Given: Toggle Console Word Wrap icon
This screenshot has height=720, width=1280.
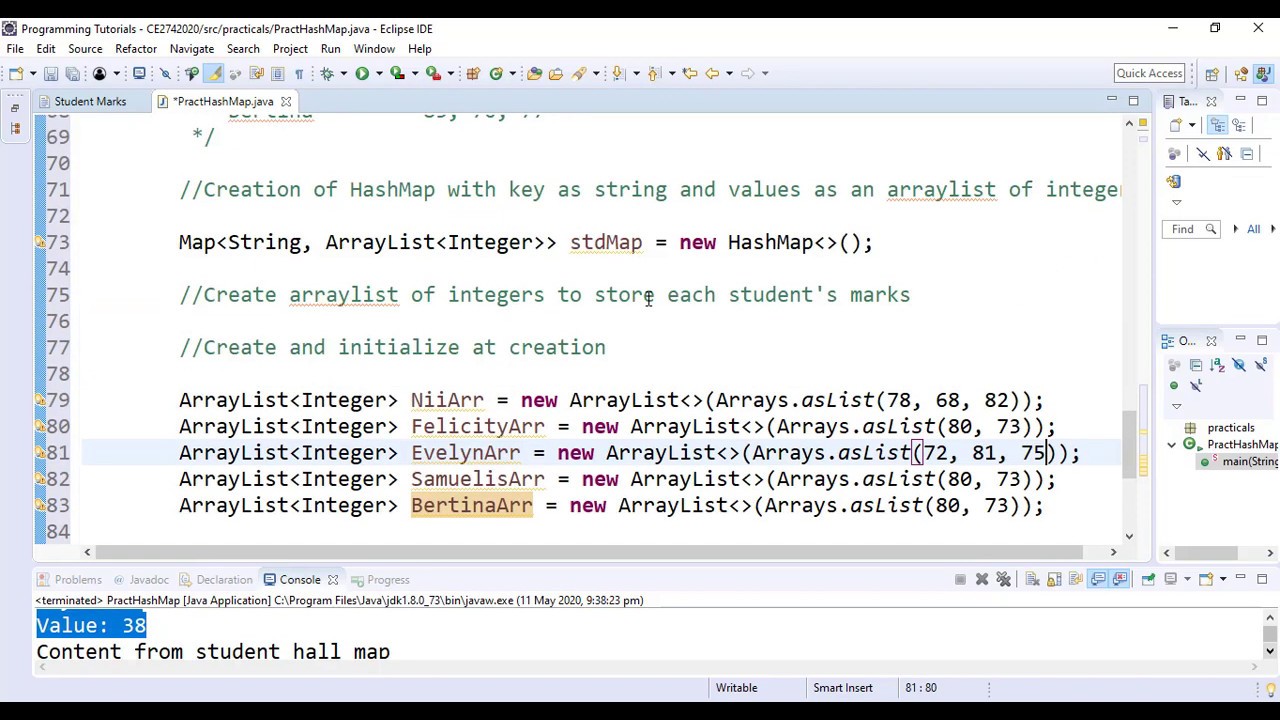Looking at the screenshot, I should coord(1075,579).
